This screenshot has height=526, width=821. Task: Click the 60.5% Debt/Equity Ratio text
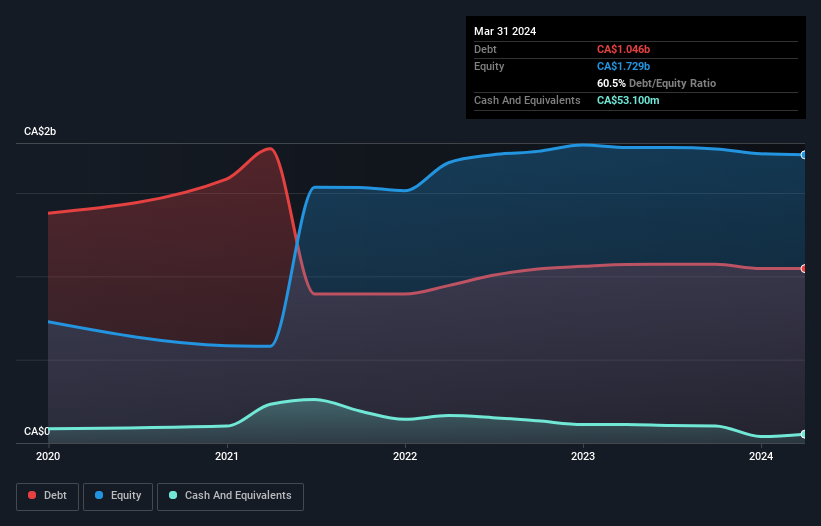[657, 83]
